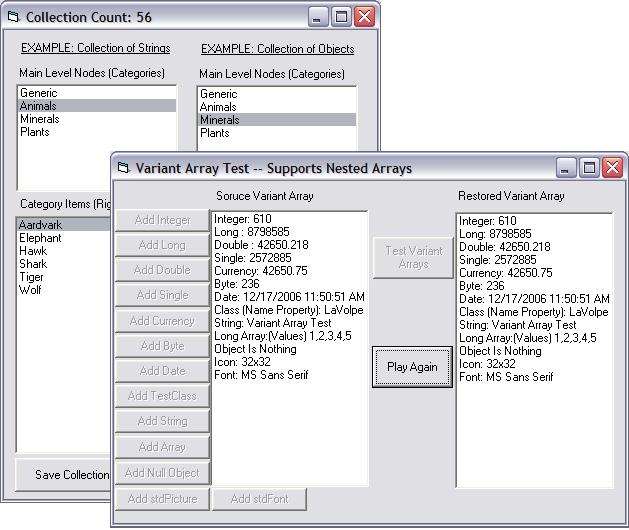Select Plants in the objects category list
Image resolution: width=629 pixels, height=530 pixels.
(x=215, y=133)
